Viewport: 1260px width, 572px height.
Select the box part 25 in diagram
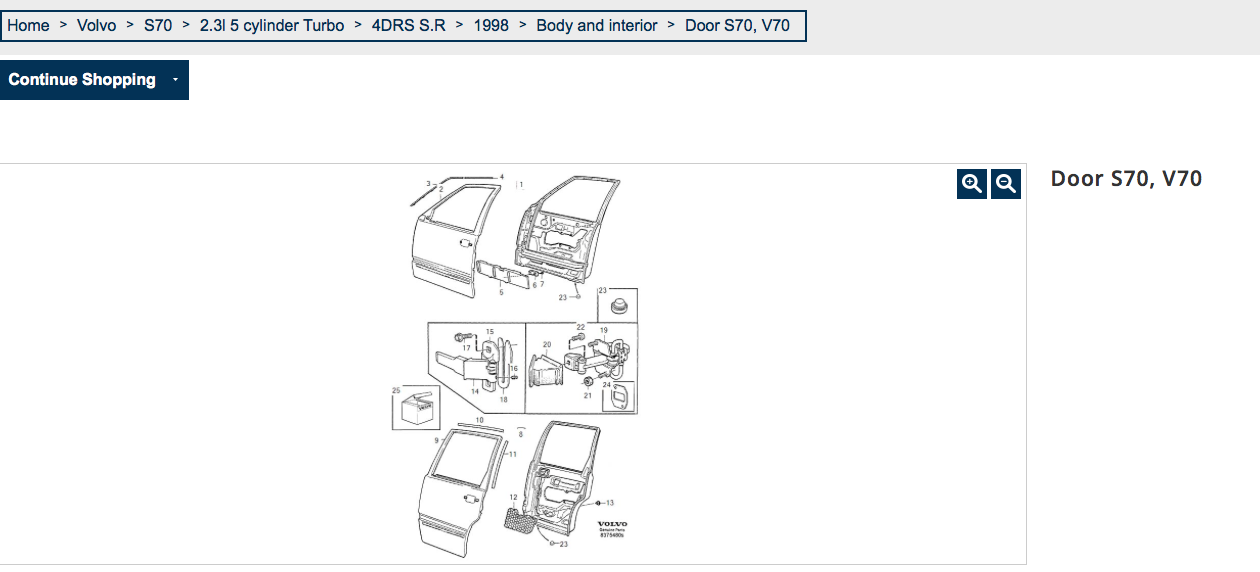(x=413, y=408)
